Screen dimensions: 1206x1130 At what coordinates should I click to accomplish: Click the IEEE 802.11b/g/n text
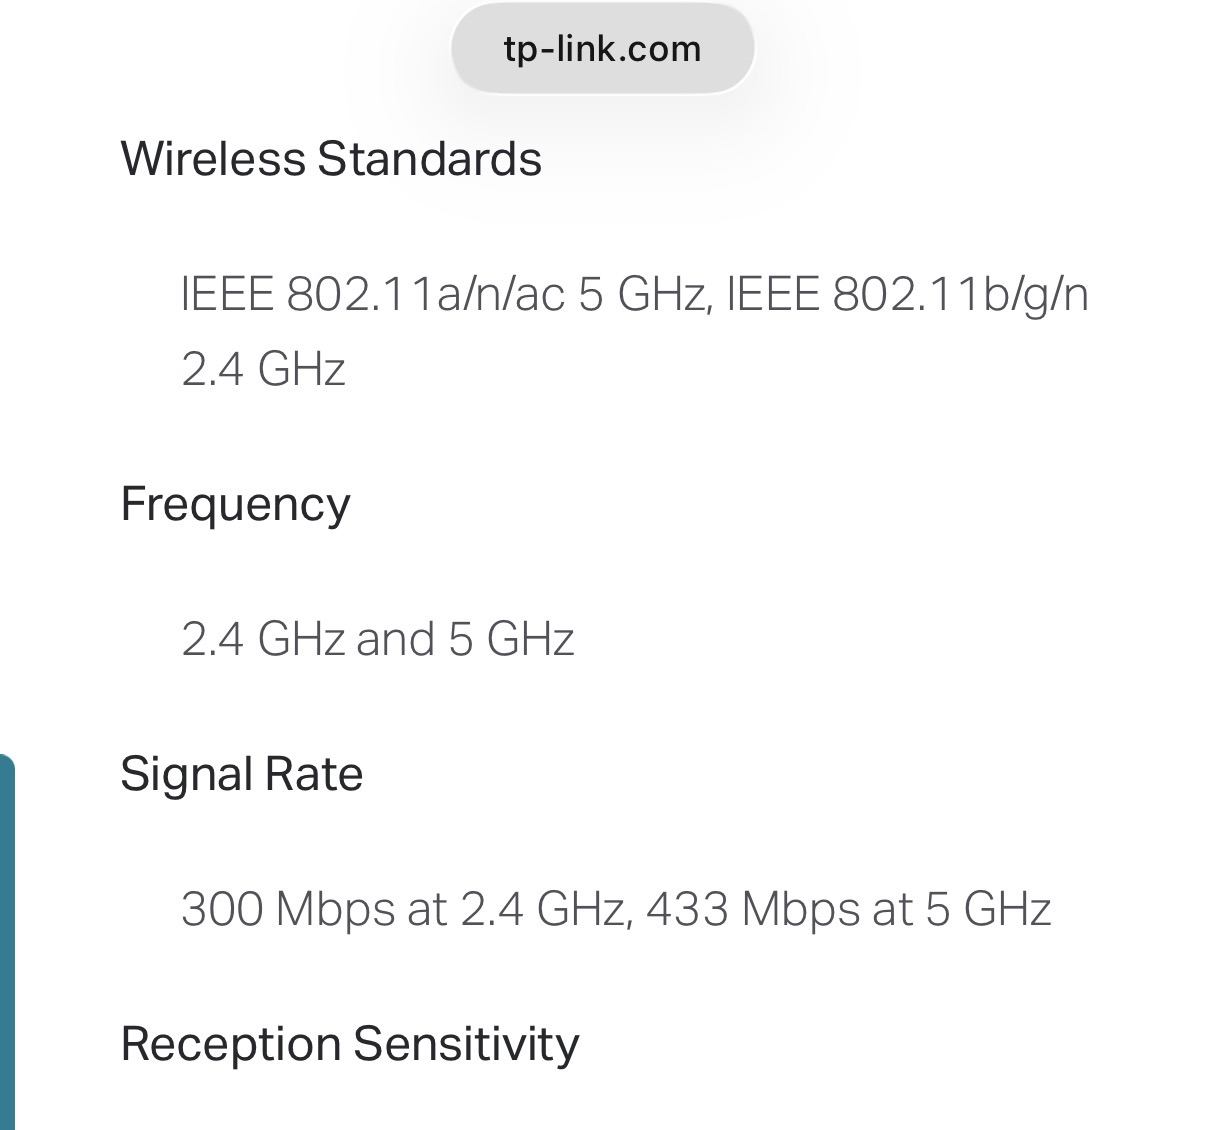point(907,294)
